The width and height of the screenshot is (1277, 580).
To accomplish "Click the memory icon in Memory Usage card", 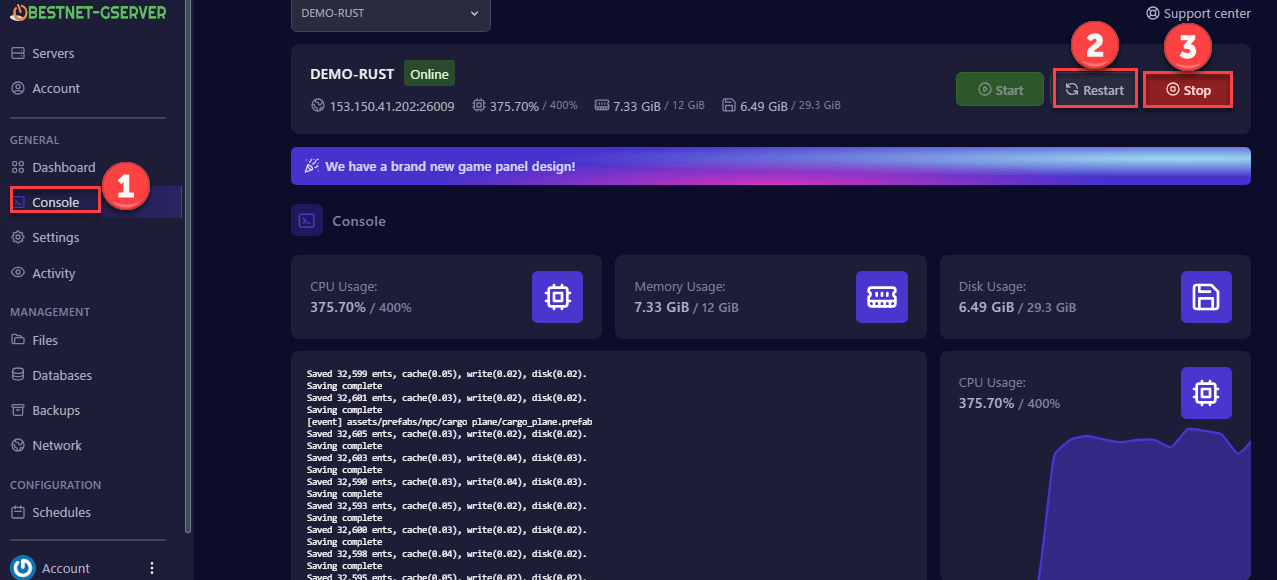I will click(x=881, y=296).
